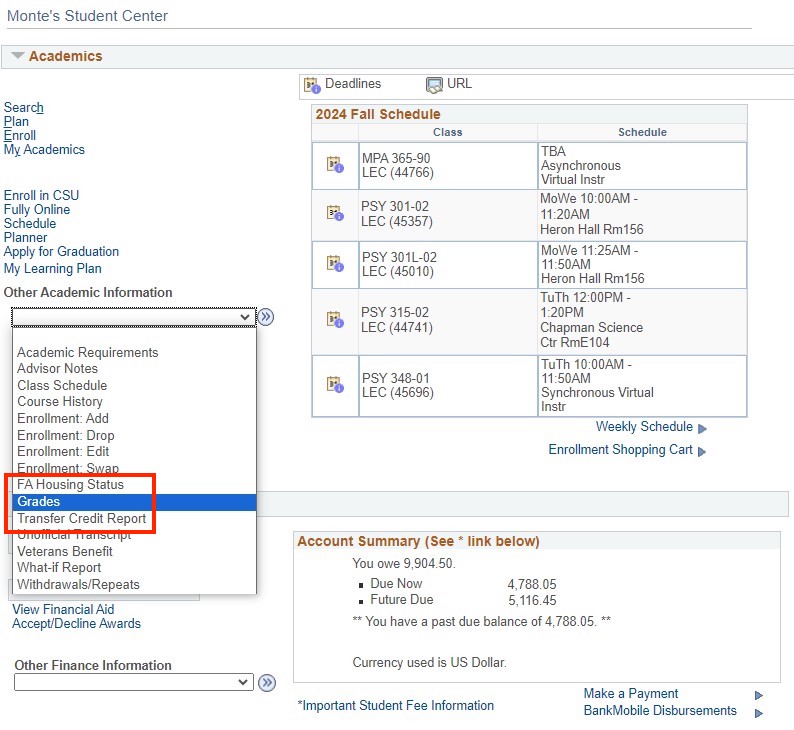Open the Other Academic Information dropdown
794x730 pixels.
(134, 317)
